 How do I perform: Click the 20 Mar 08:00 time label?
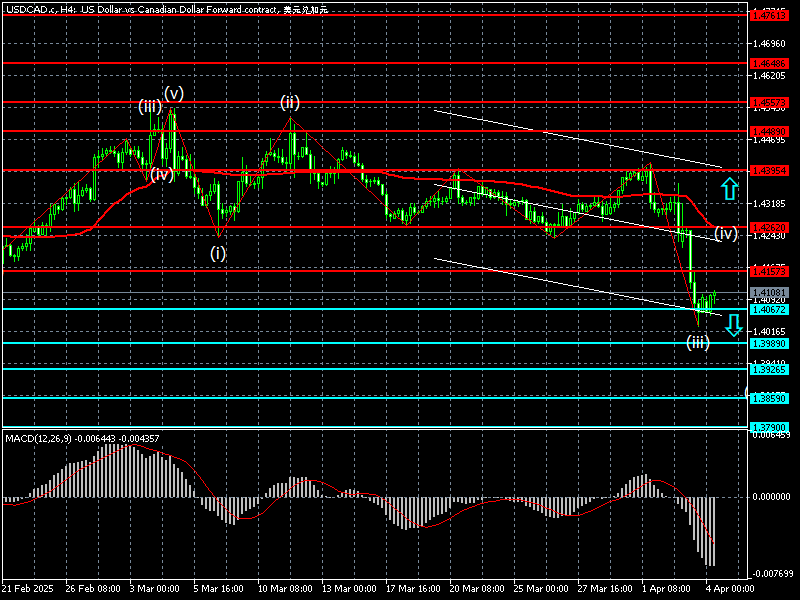477,589
